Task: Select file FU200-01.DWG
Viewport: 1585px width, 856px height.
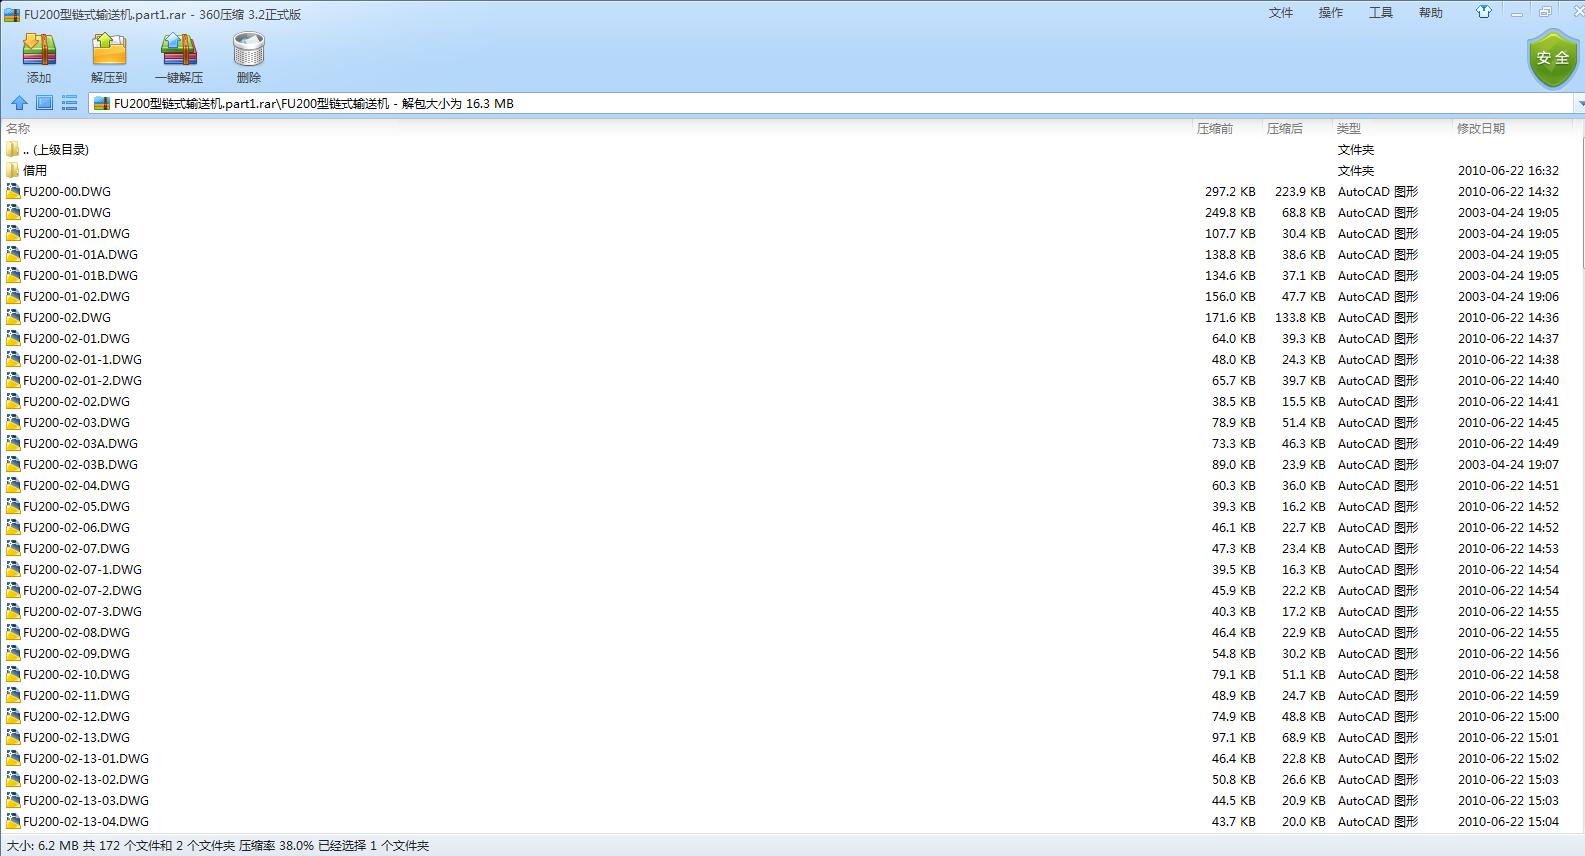Action: pyautogui.click(x=67, y=212)
